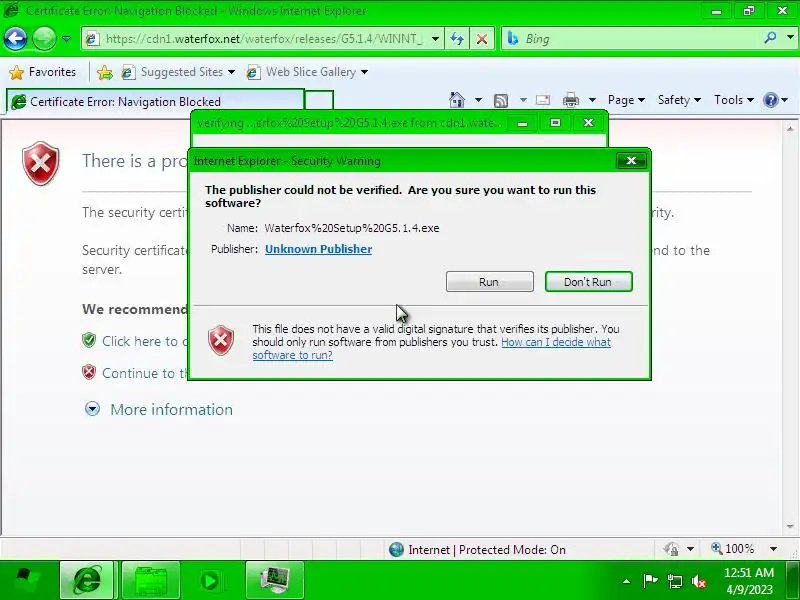Open the search provider dropdown arrow

pos(790,38)
